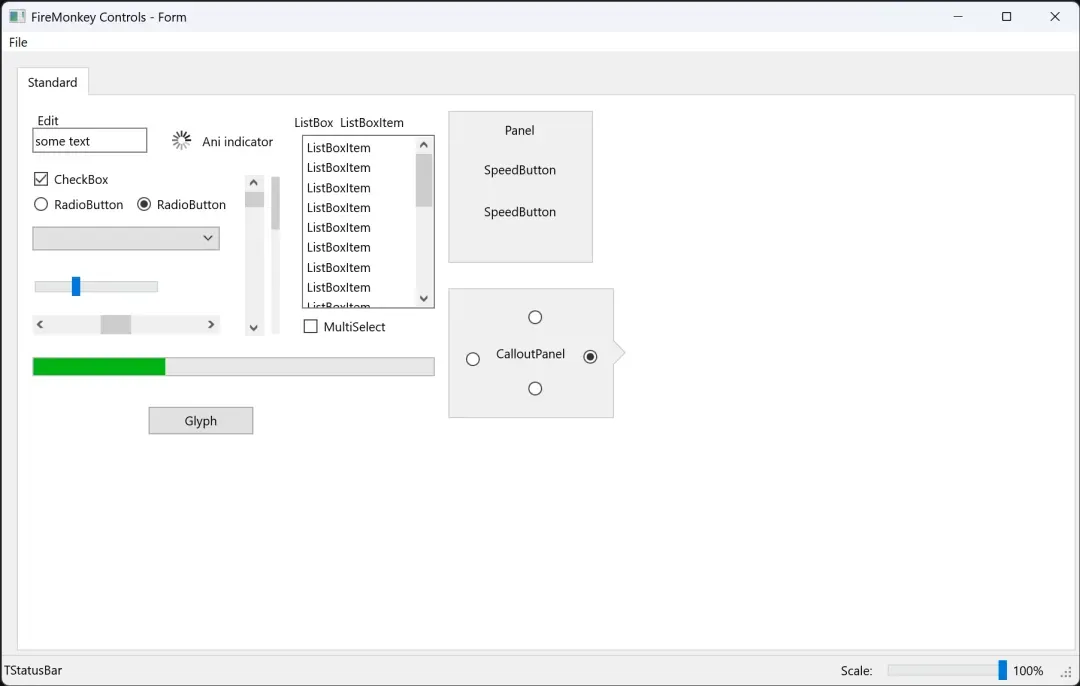Click the CalloutPanel label text
This screenshot has height=686, width=1080.
(x=530, y=354)
